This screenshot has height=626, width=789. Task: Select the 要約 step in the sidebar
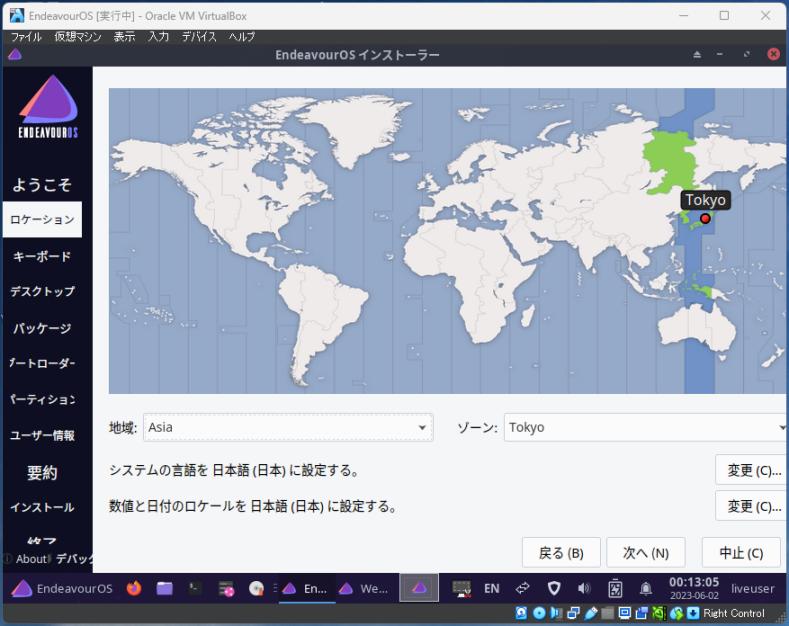(x=42, y=473)
